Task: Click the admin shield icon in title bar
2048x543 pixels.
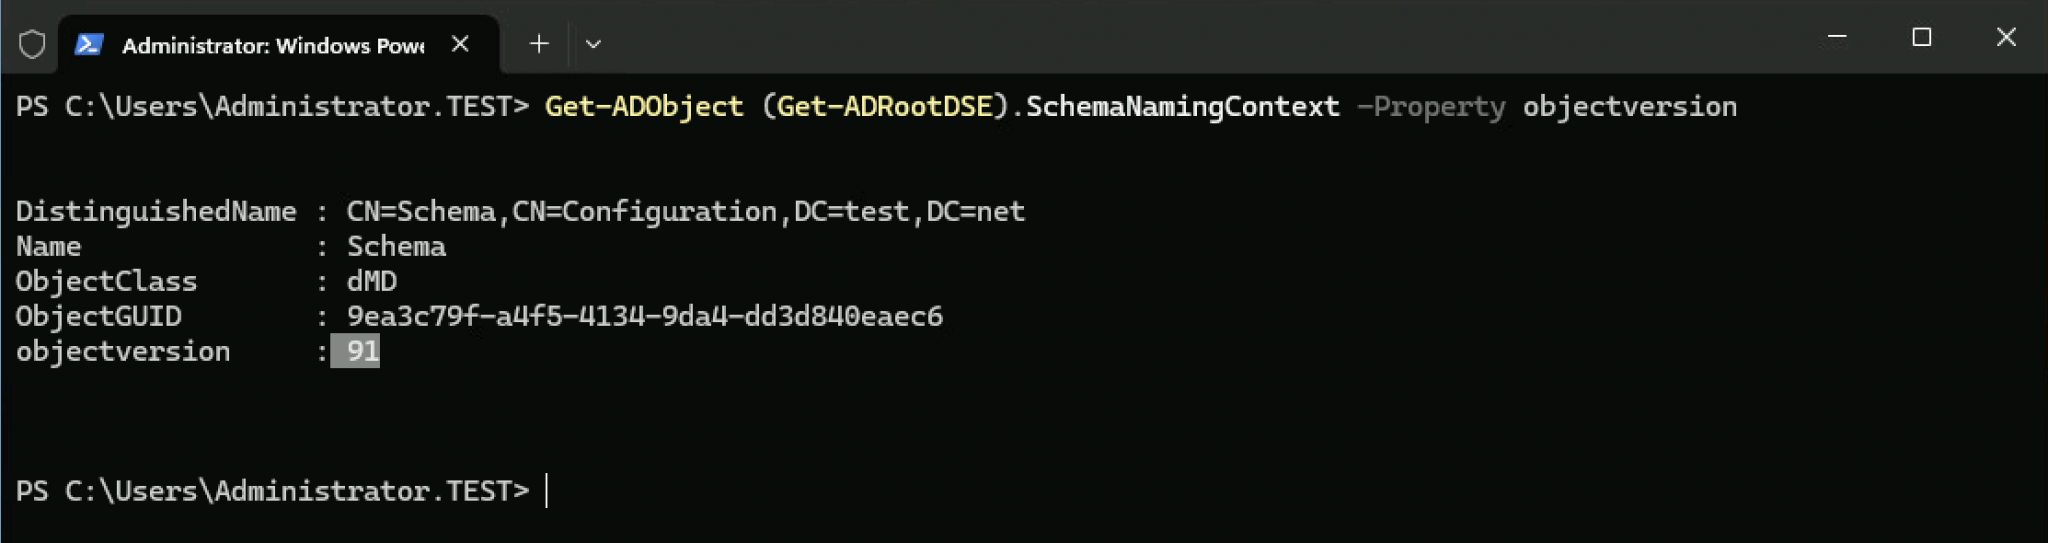Action: [x=32, y=44]
